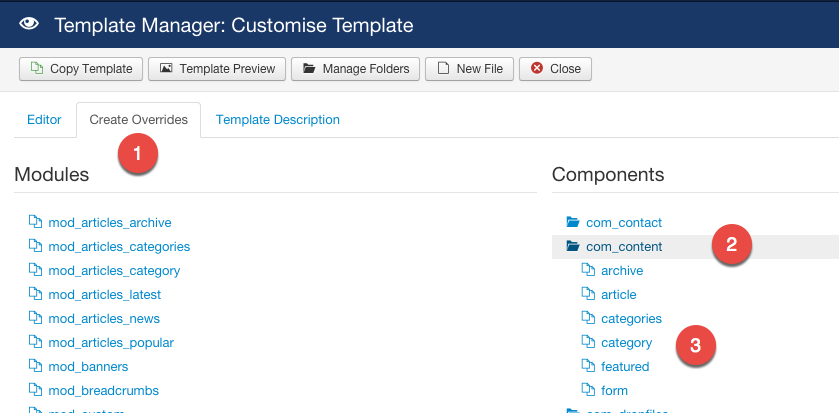Image resolution: width=839 pixels, height=413 pixels.
Task: Create override for article view
Action: tap(619, 295)
